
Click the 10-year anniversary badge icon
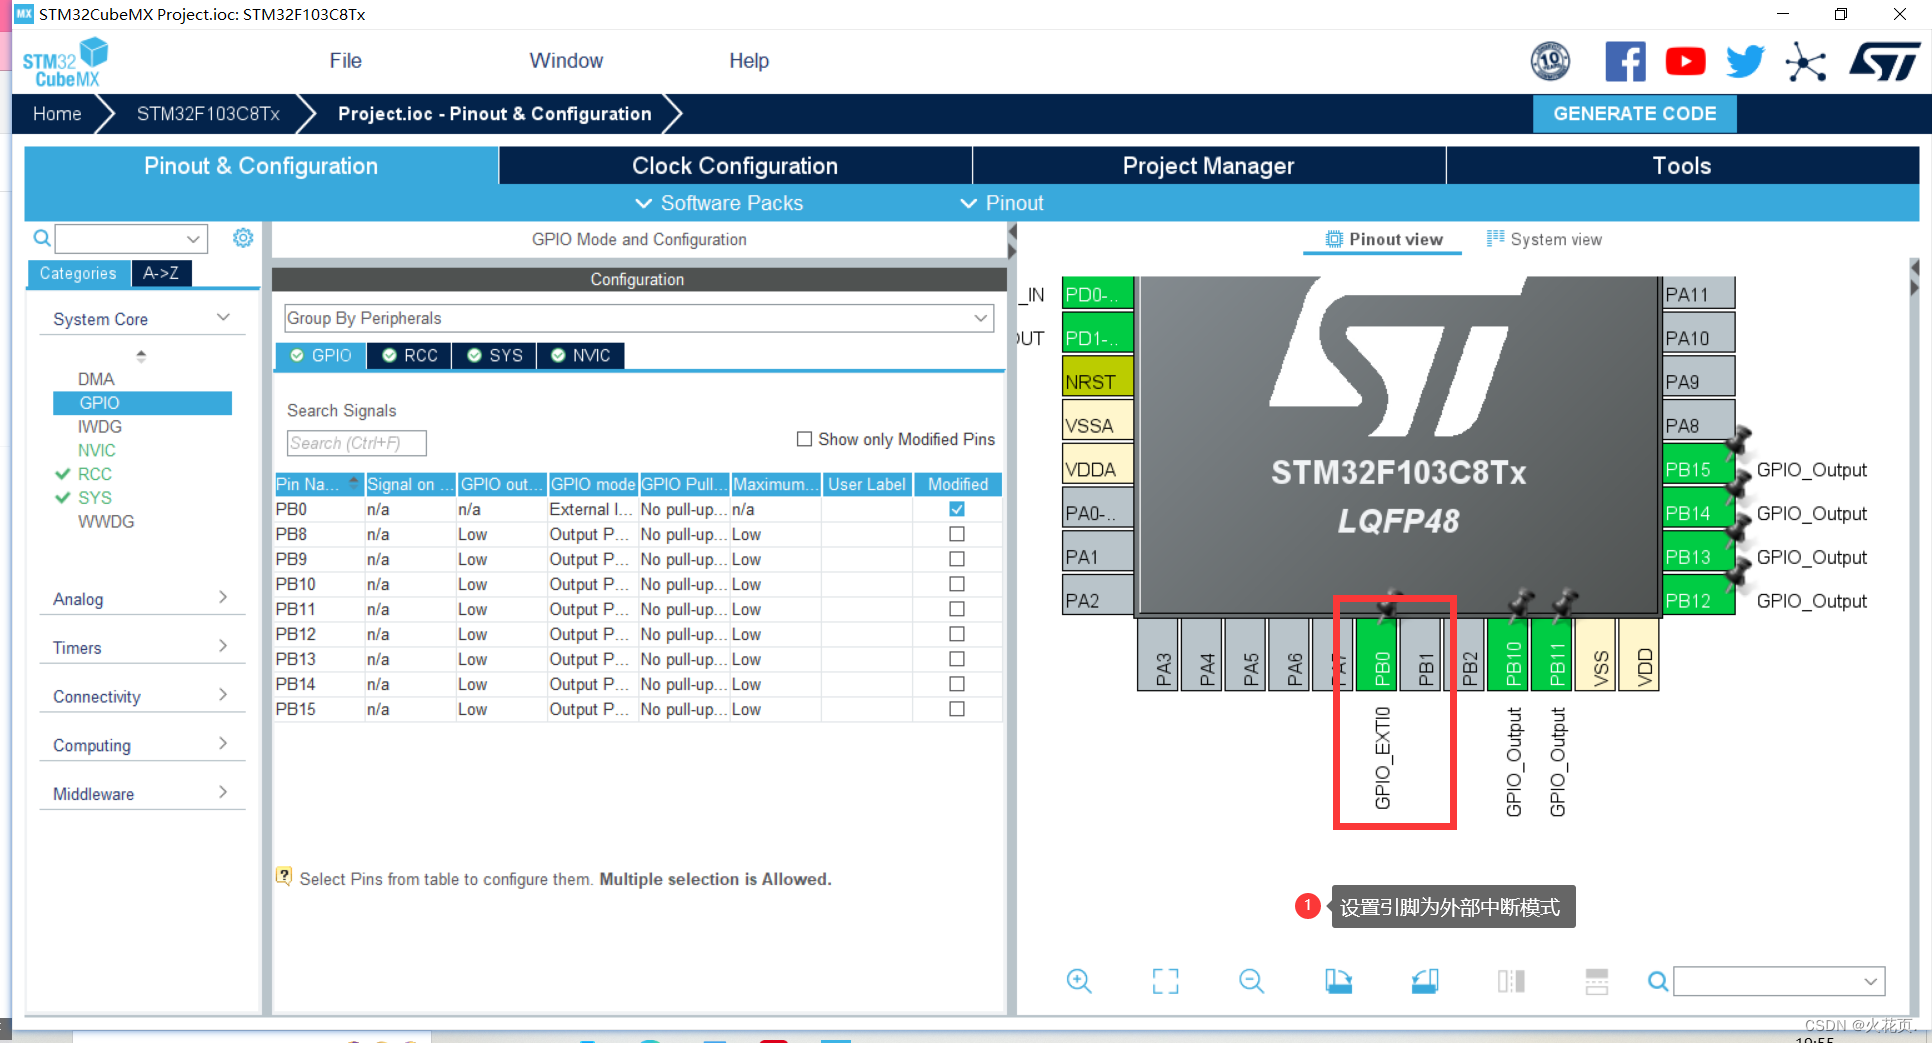(x=1550, y=62)
